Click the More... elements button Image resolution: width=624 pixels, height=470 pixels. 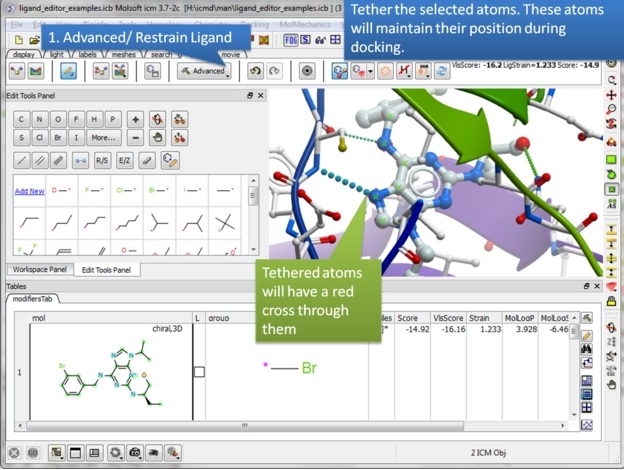[103, 138]
